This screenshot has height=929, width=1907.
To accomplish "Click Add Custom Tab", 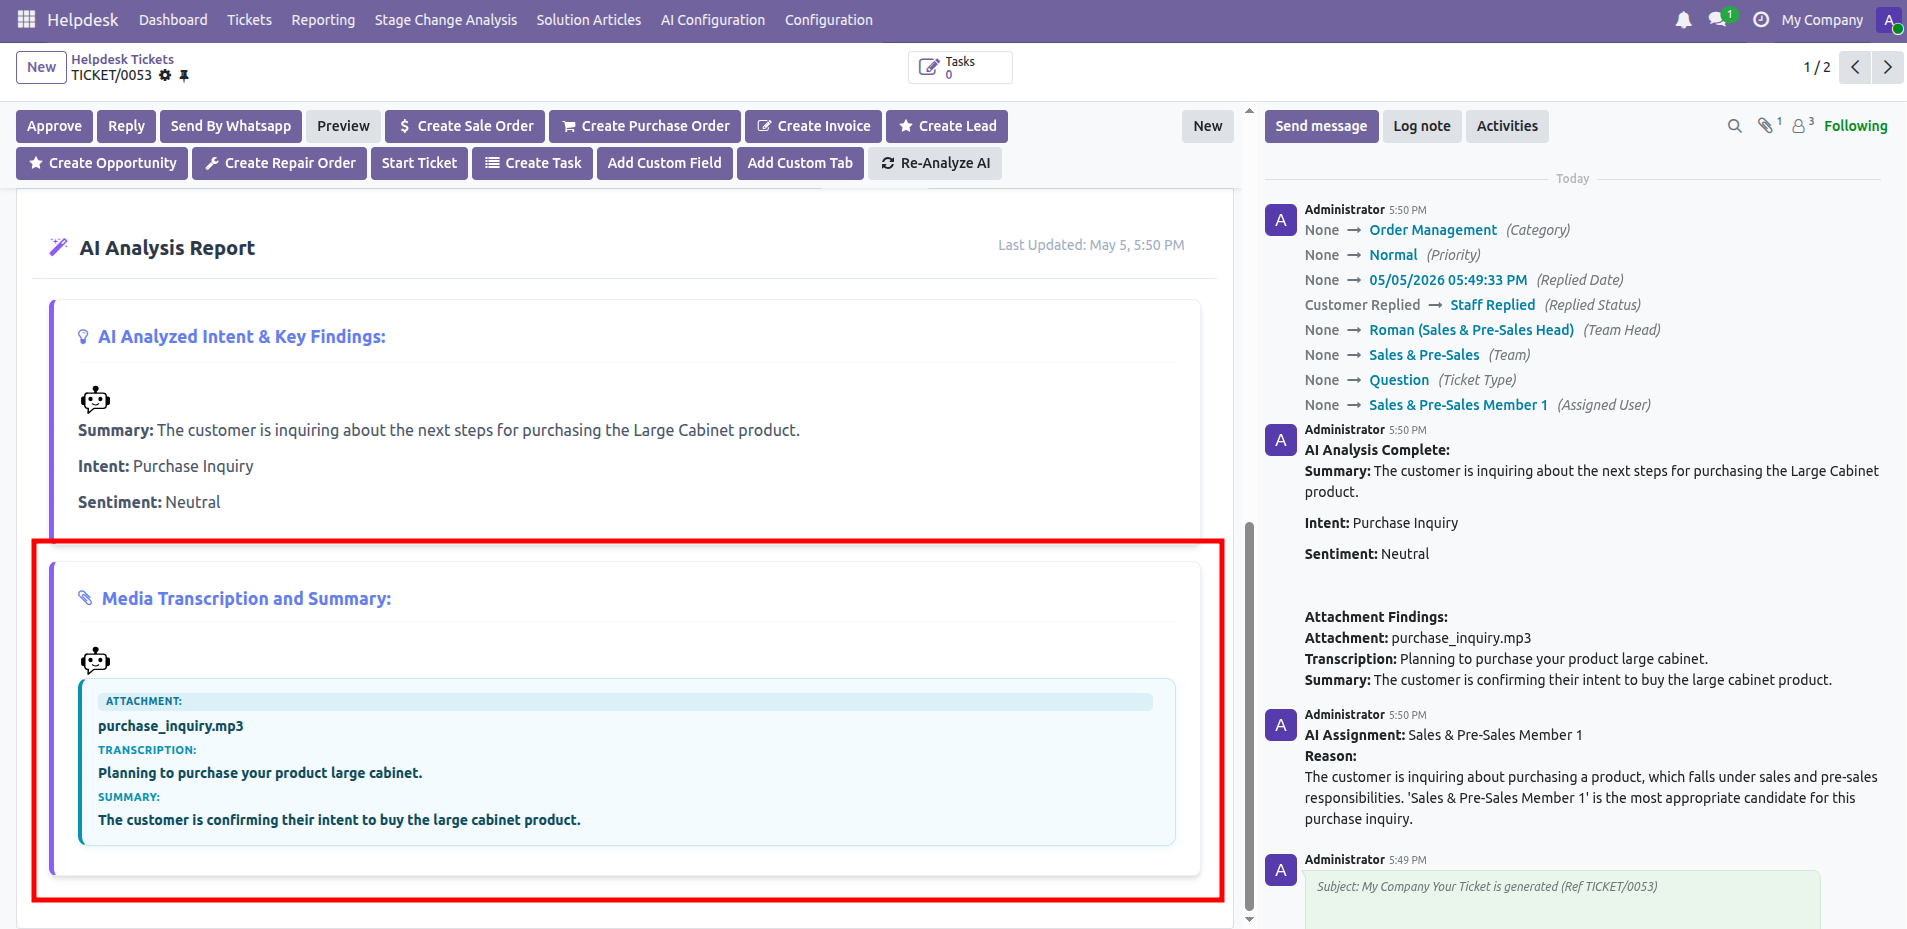I will [800, 163].
